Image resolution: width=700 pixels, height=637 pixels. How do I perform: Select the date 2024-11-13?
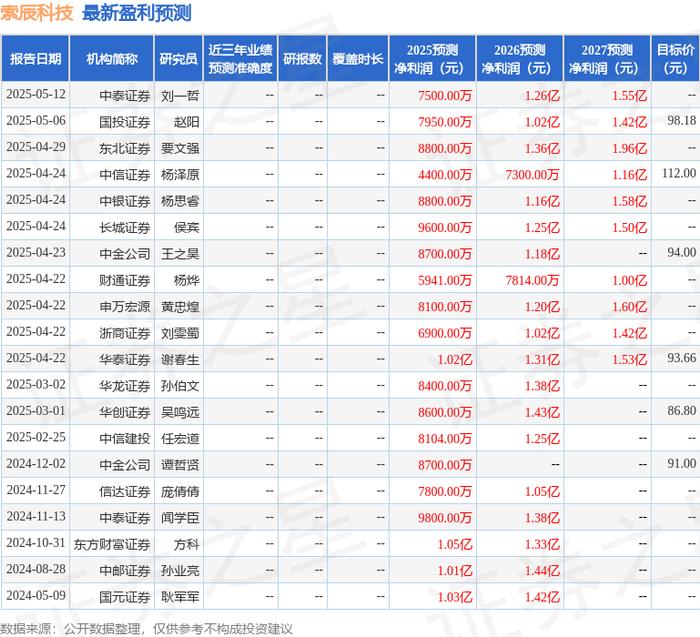point(36,516)
